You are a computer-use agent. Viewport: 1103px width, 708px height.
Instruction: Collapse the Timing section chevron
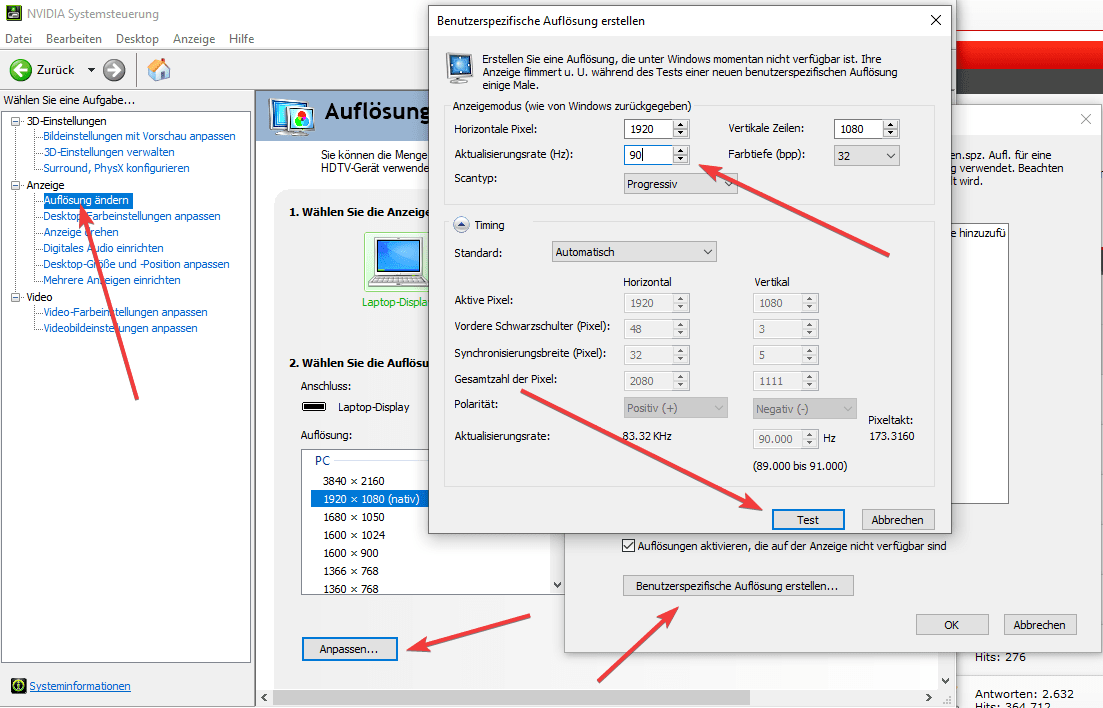point(461,225)
